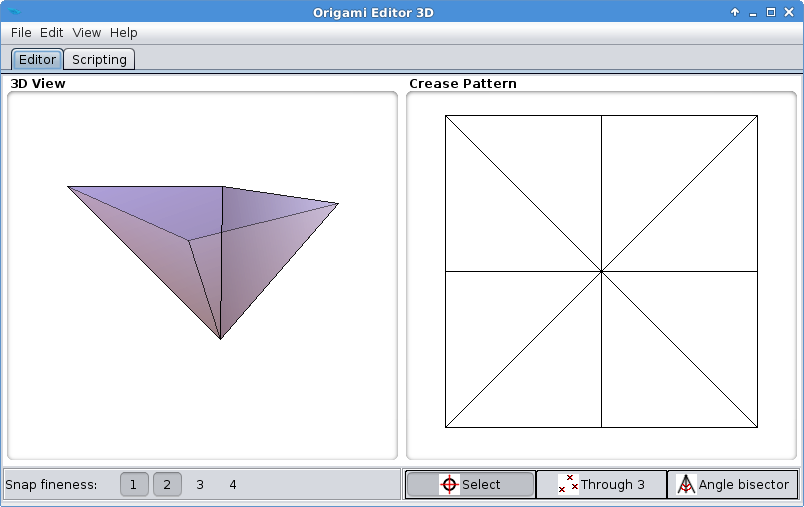
Task: Minimize the Origami Editor 3D window
Action: 753,12
